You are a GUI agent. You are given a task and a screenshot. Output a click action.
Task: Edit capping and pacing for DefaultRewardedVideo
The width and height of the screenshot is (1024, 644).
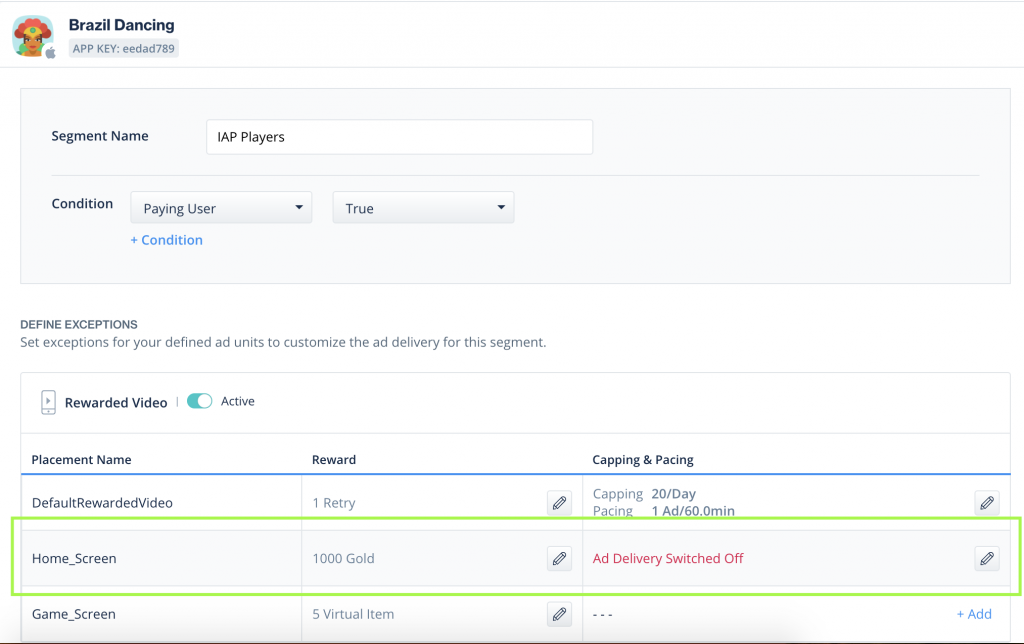click(x=987, y=503)
